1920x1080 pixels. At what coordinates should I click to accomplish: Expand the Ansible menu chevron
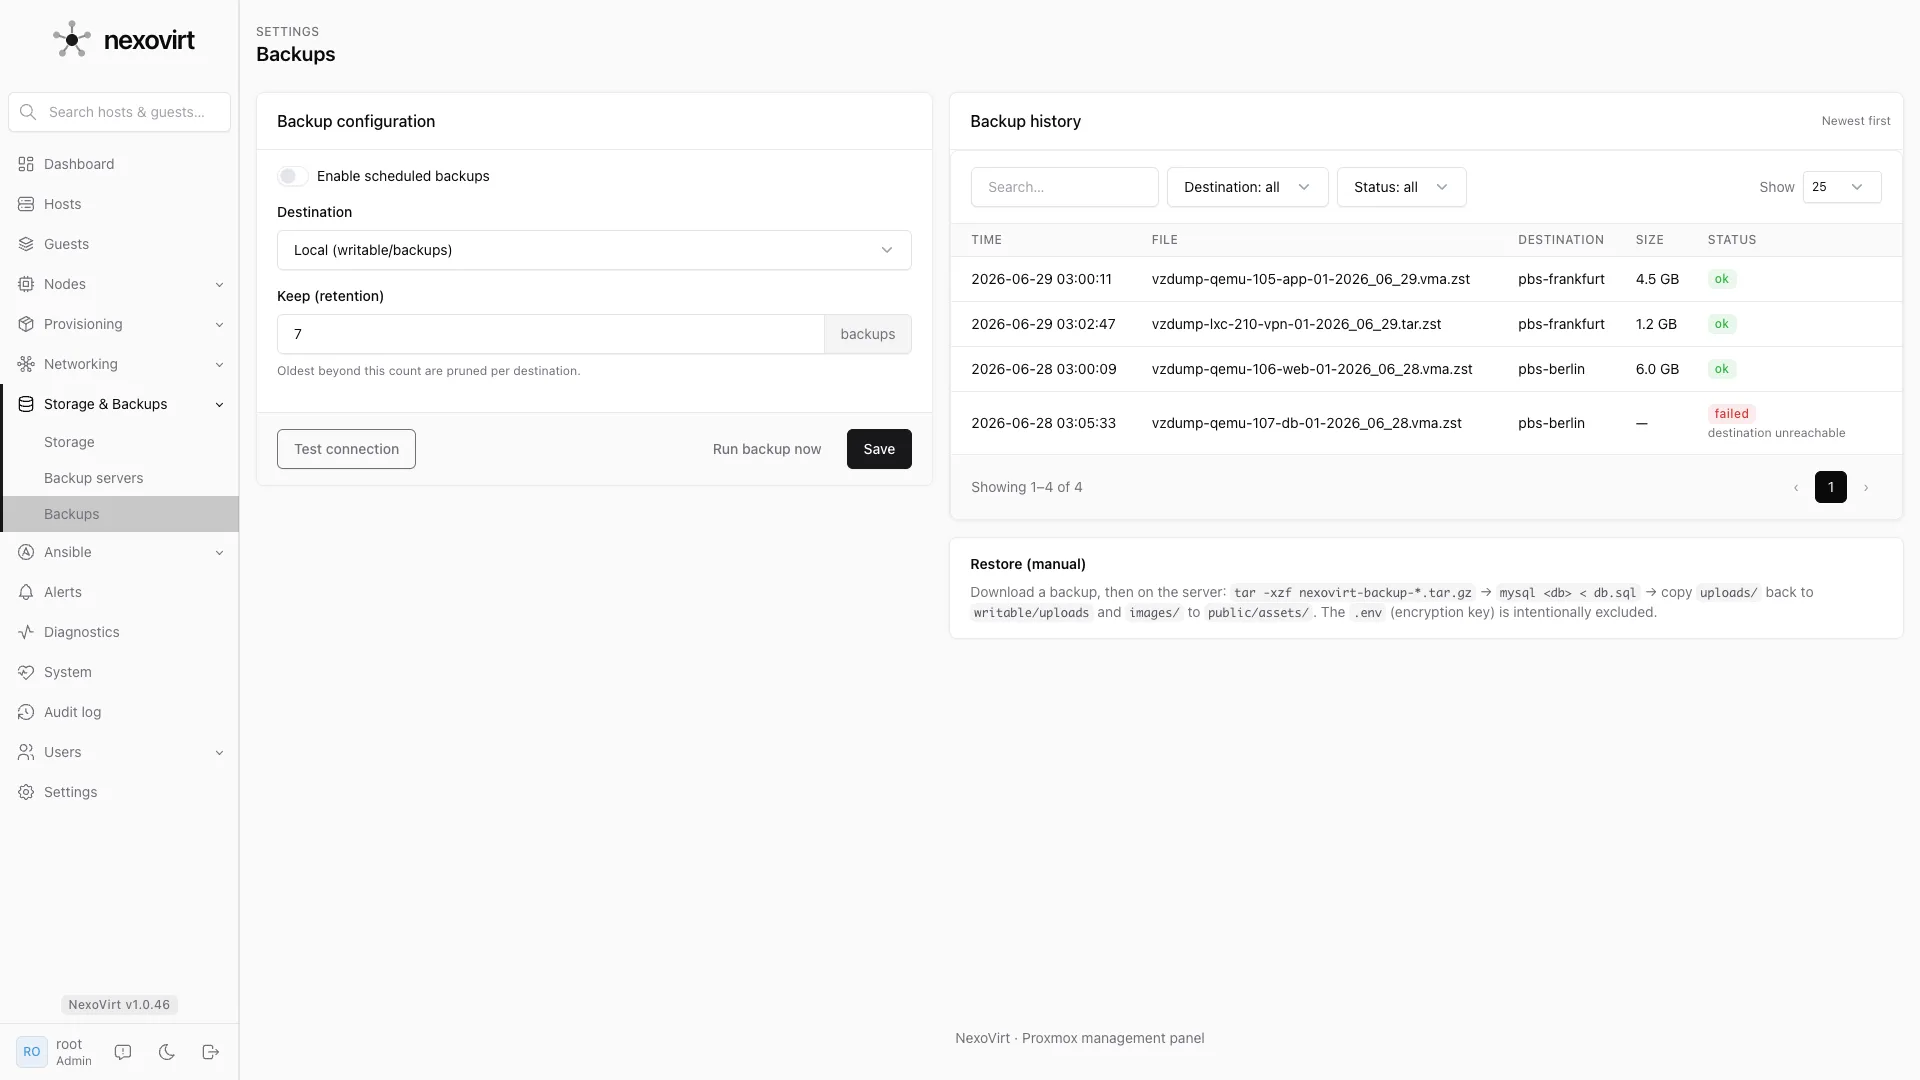(219, 553)
